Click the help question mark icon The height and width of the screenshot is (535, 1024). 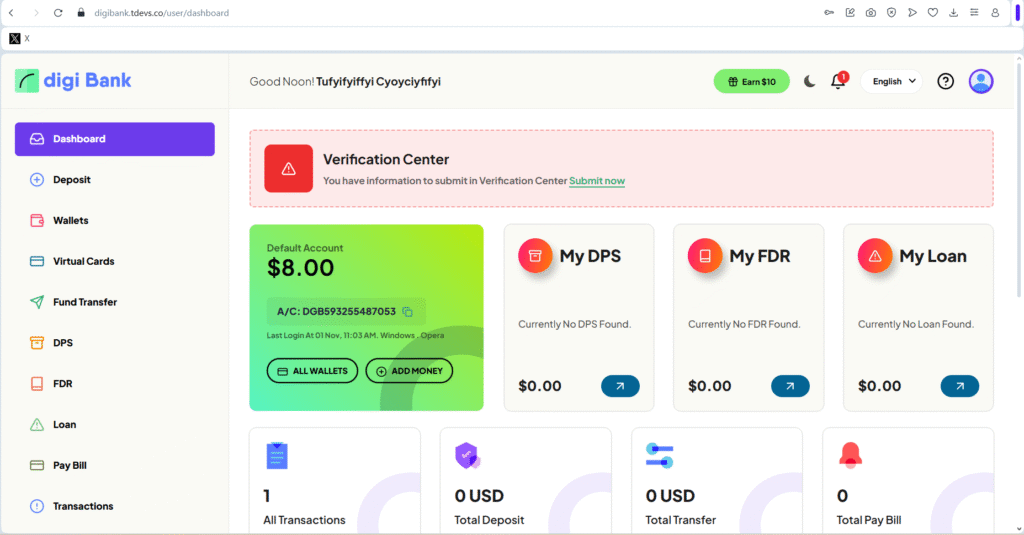click(945, 82)
